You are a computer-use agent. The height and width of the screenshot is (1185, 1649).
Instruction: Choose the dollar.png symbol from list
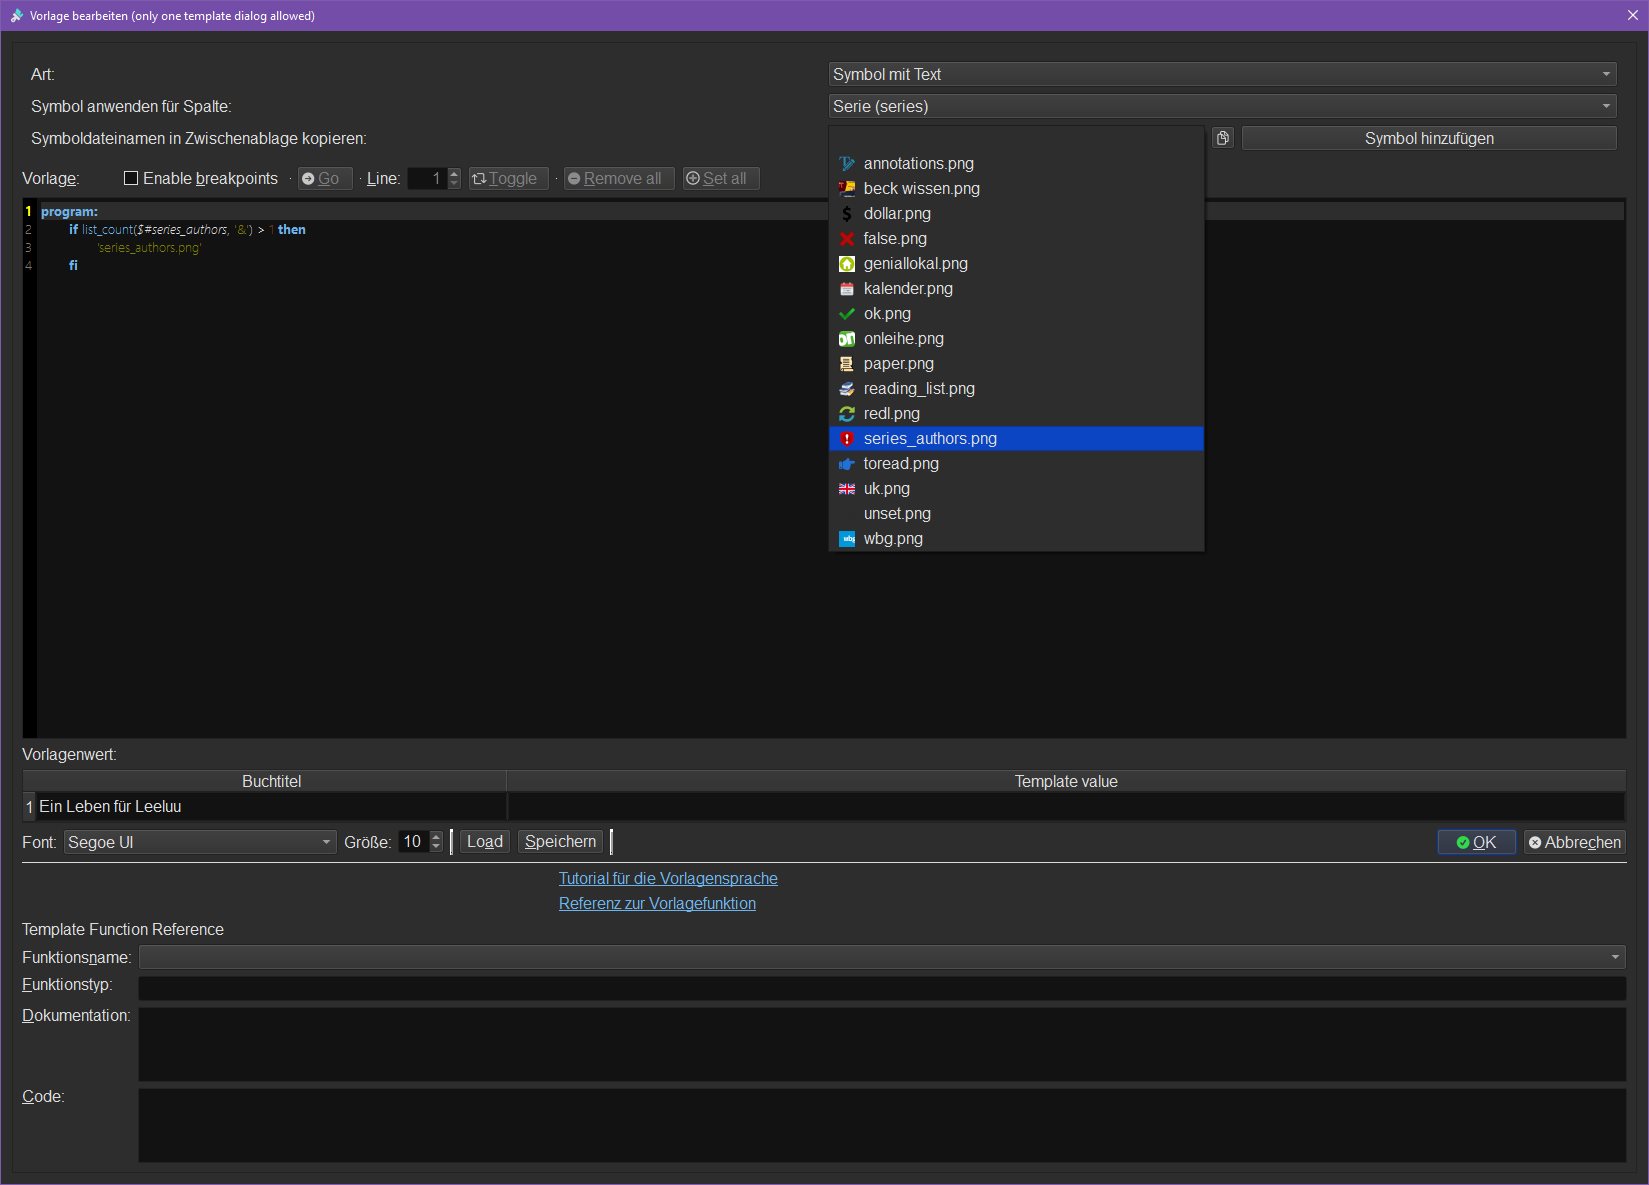pyautogui.click(x=896, y=213)
